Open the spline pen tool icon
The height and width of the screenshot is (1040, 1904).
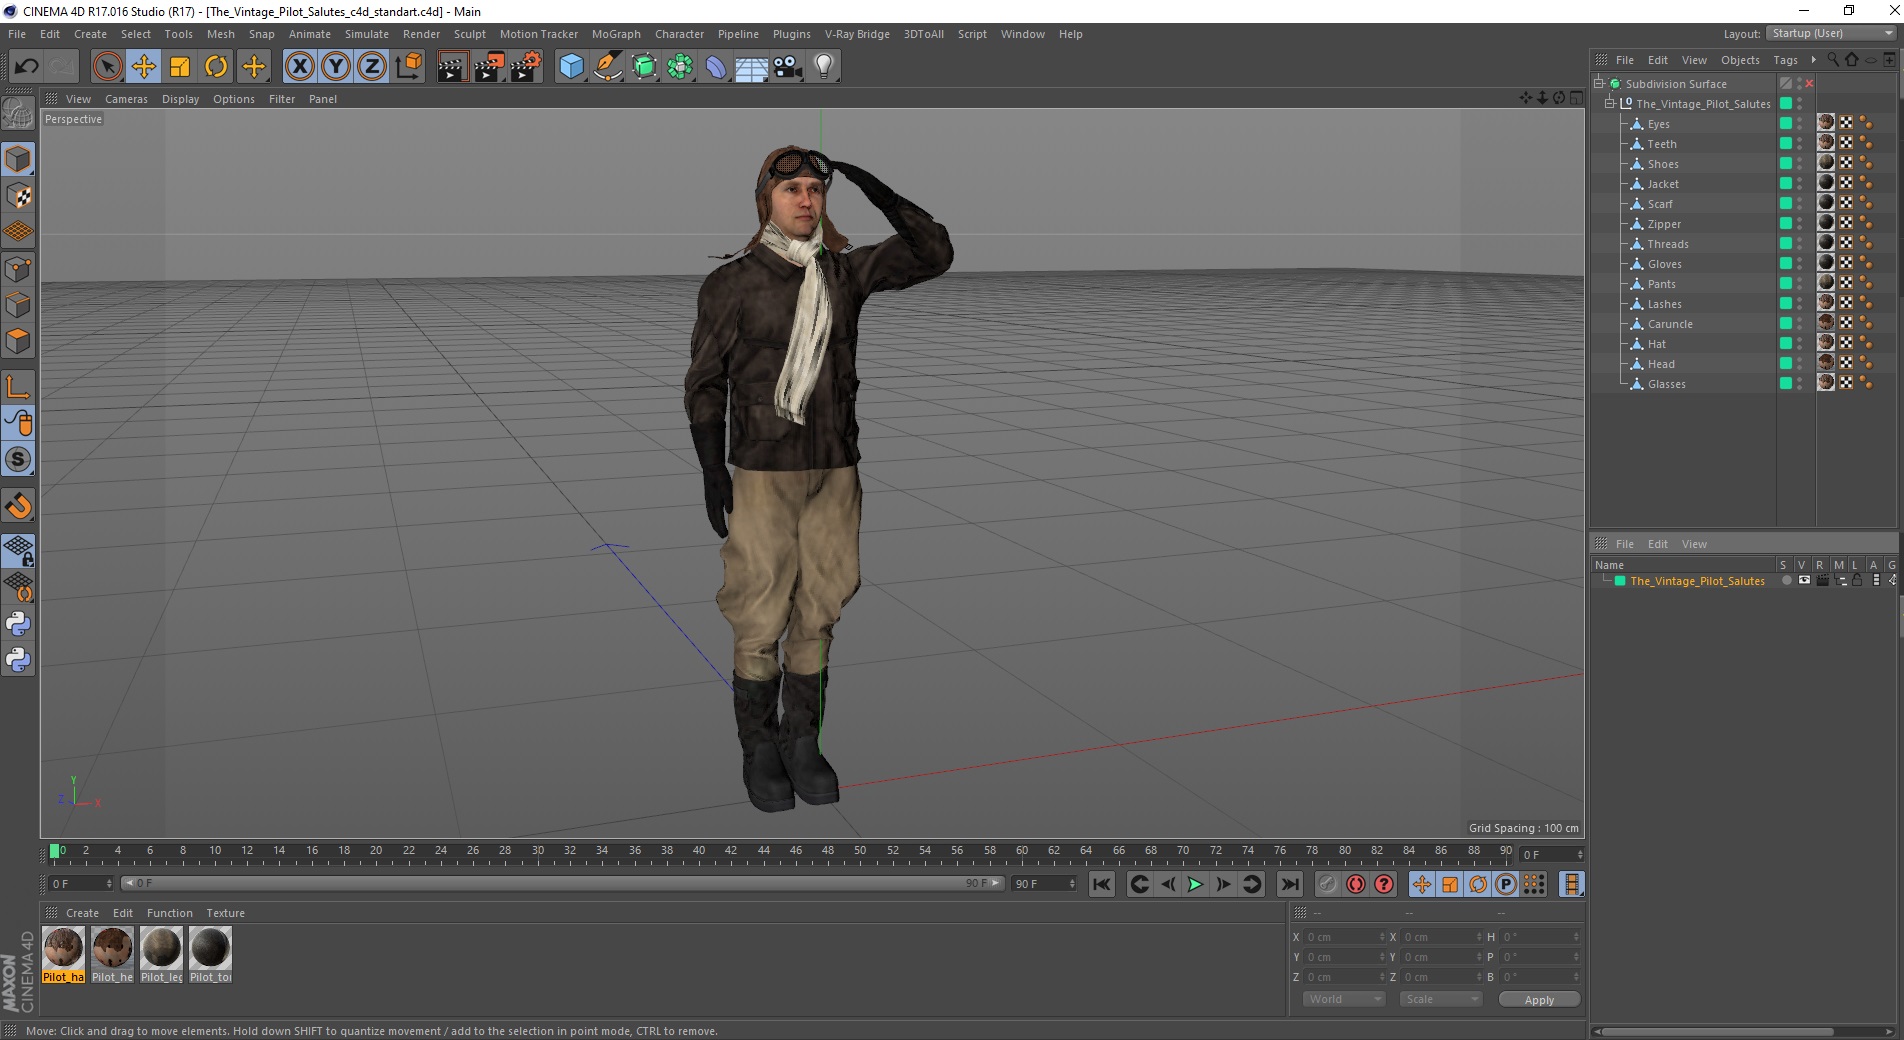[608, 67]
